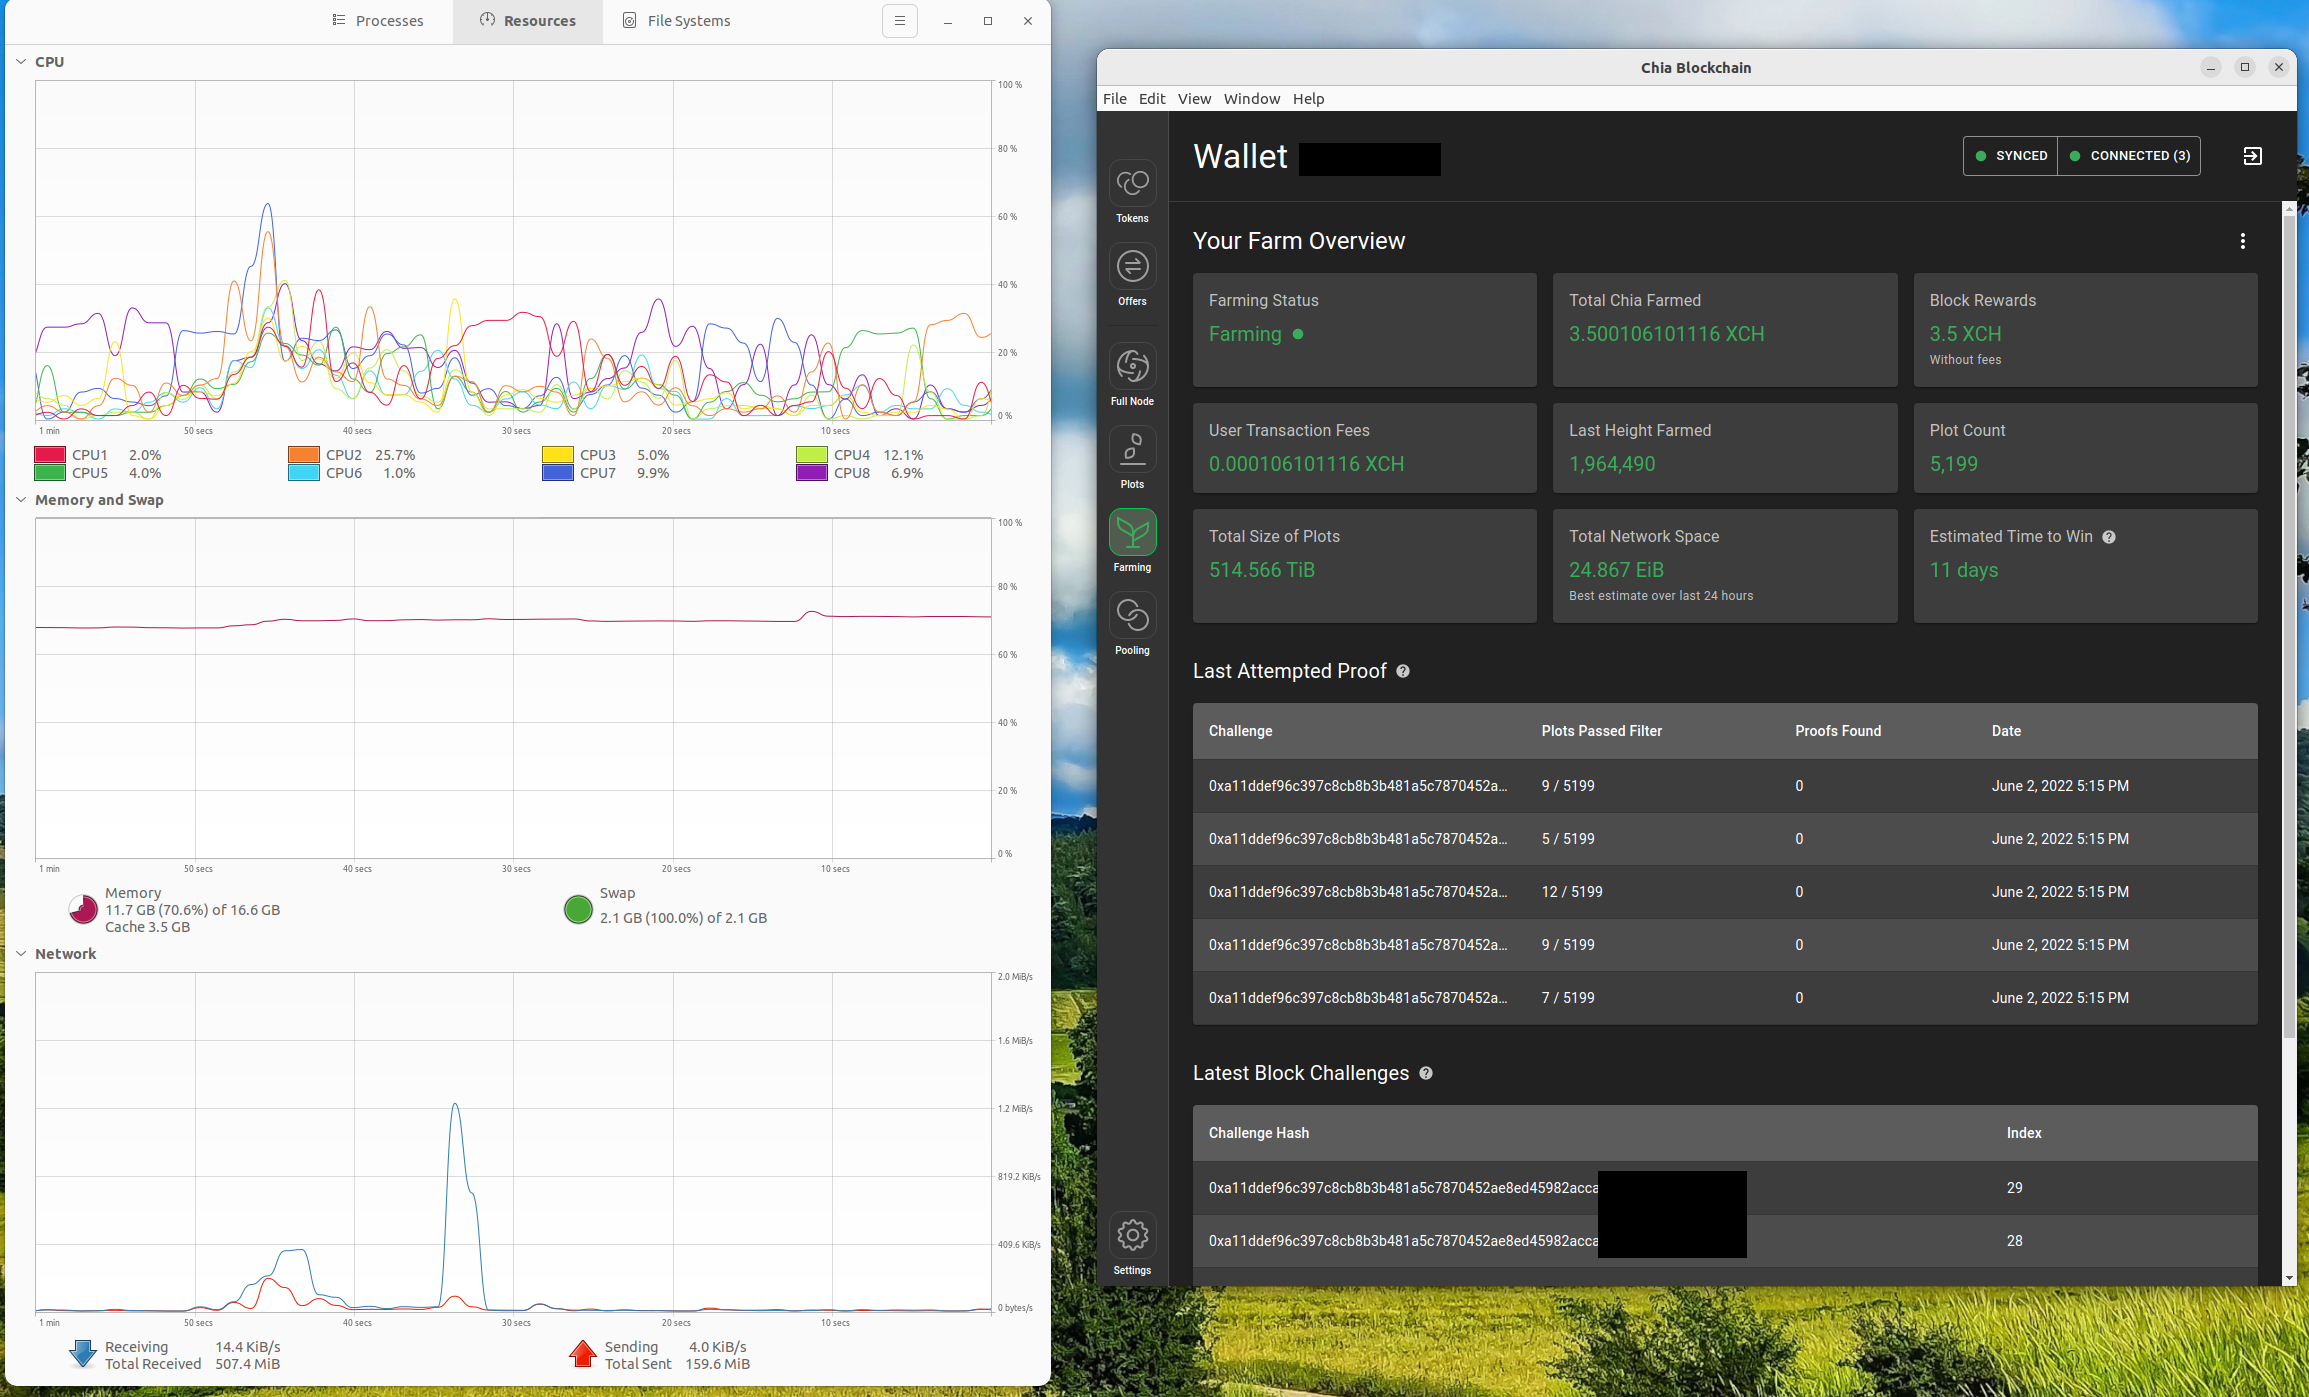
Task: Click the red Sending arrow icon
Action: [x=582, y=1354]
